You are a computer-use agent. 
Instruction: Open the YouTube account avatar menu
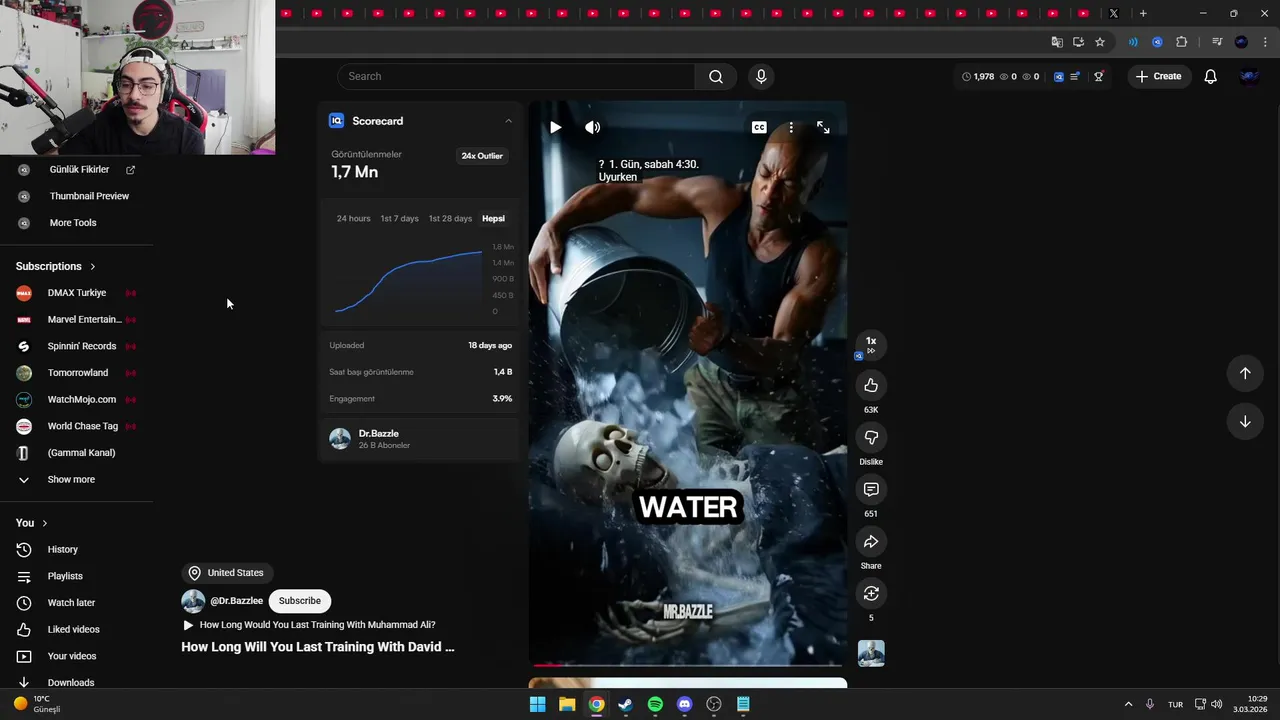pyautogui.click(x=1249, y=76)
